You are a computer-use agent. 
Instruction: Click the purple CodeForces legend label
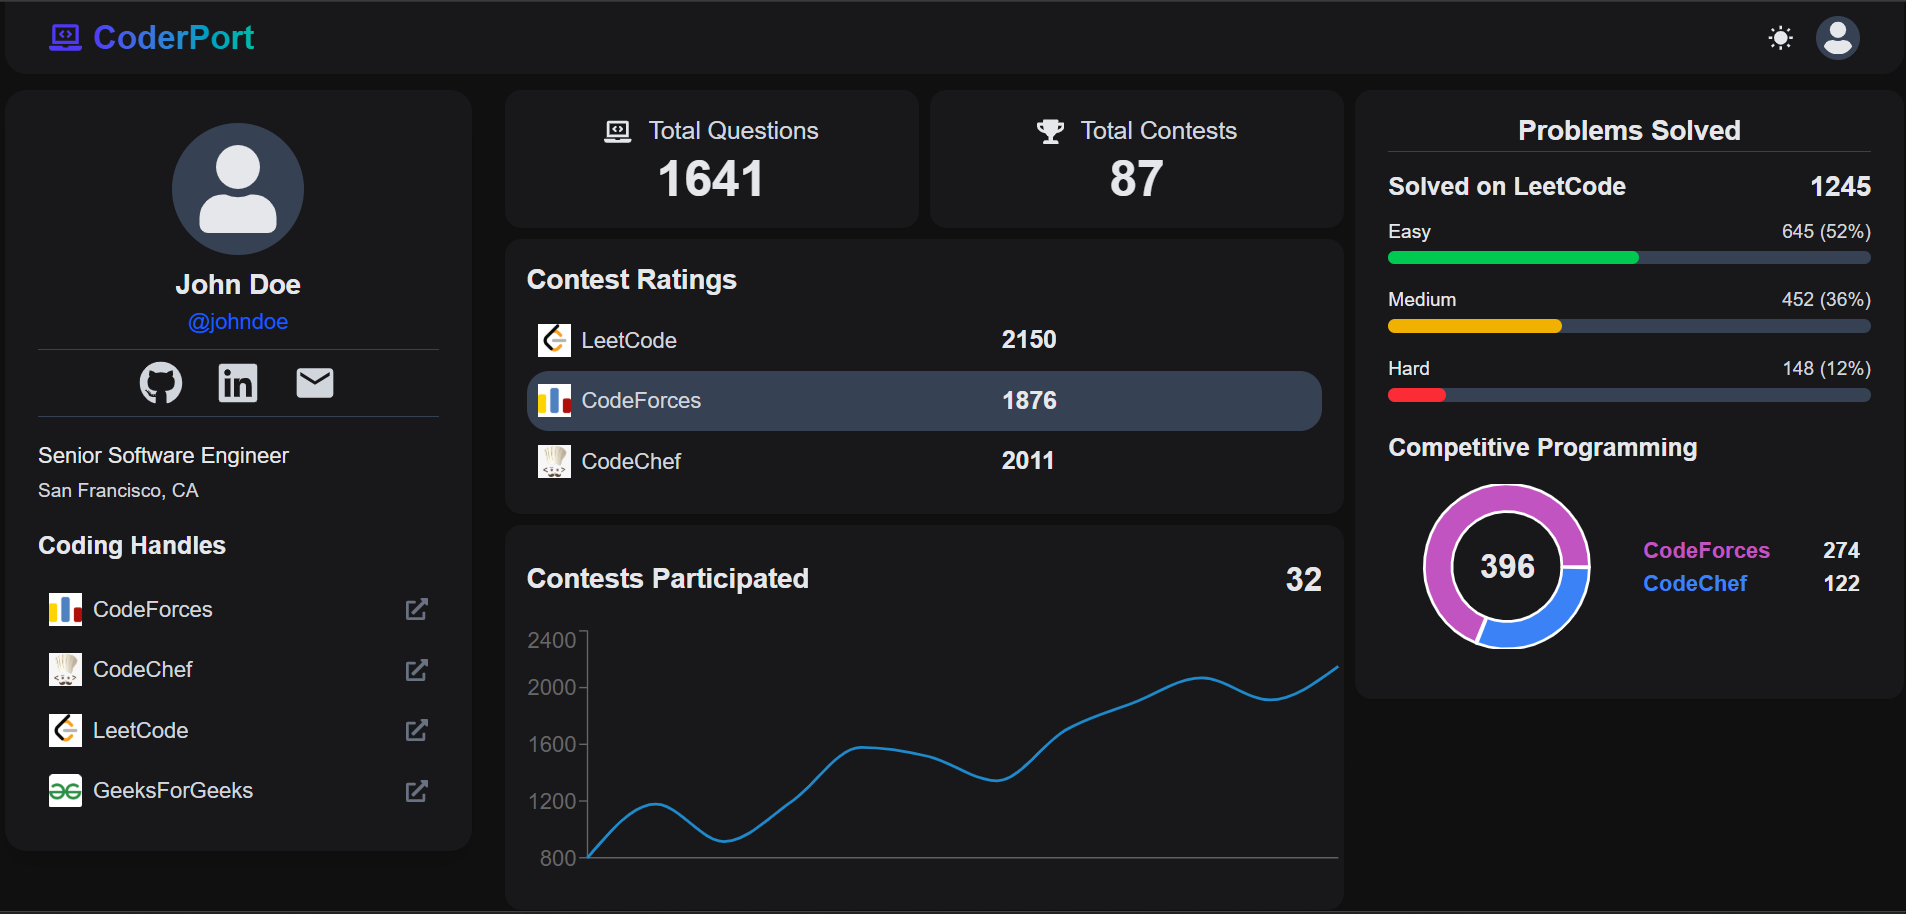click(1706, 551)
